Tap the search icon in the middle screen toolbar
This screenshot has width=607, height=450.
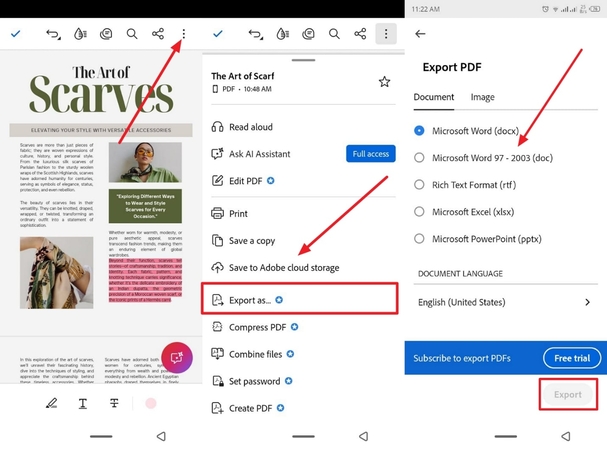coord(334,34)
